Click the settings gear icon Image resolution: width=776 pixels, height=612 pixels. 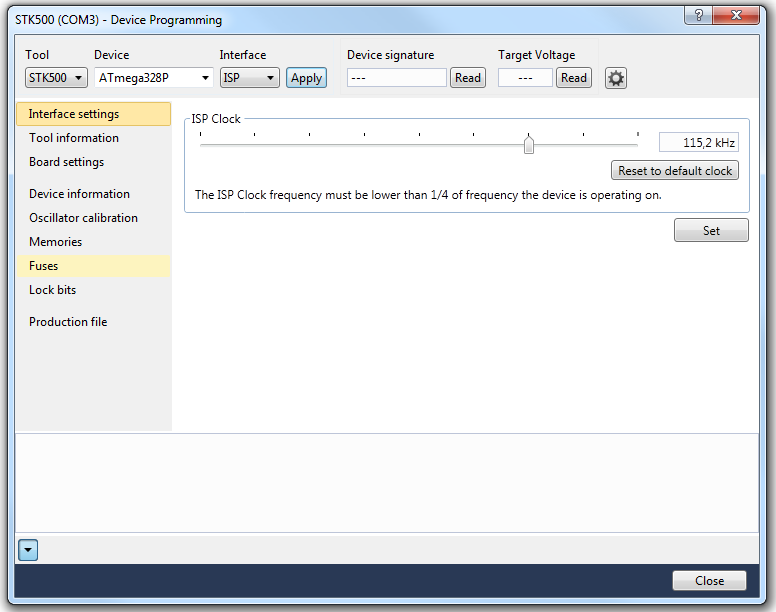tap(616, 78)
